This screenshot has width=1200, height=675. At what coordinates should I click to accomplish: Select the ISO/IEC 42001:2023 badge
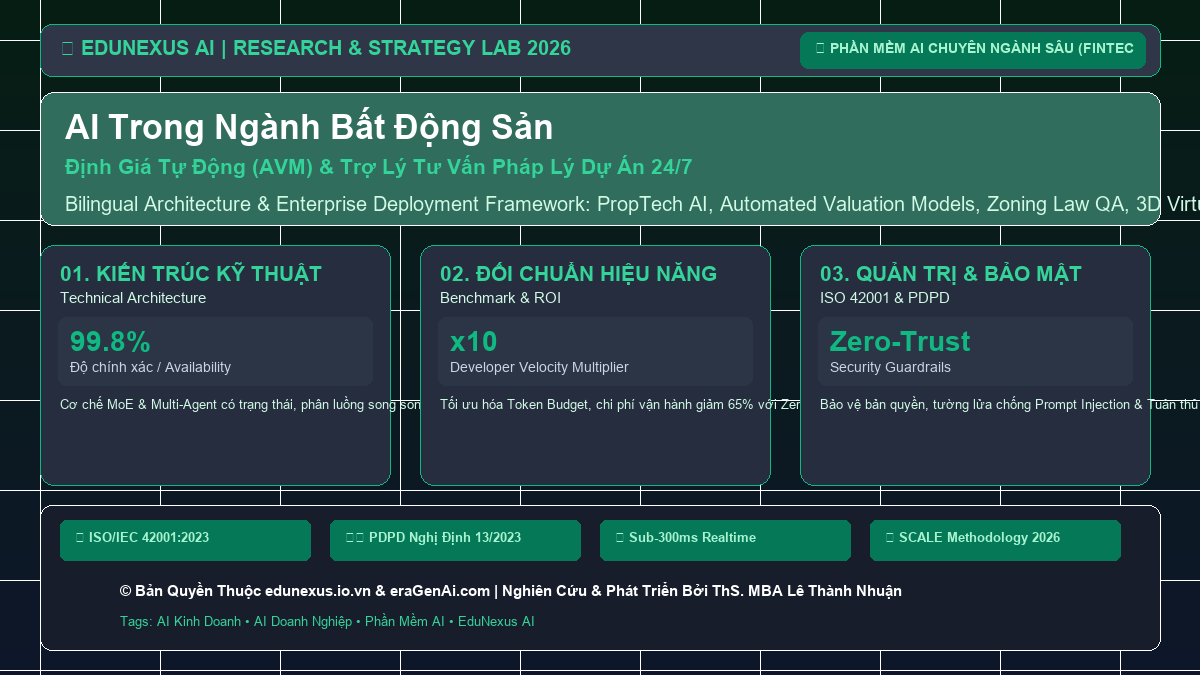click(x=186, y=540)
